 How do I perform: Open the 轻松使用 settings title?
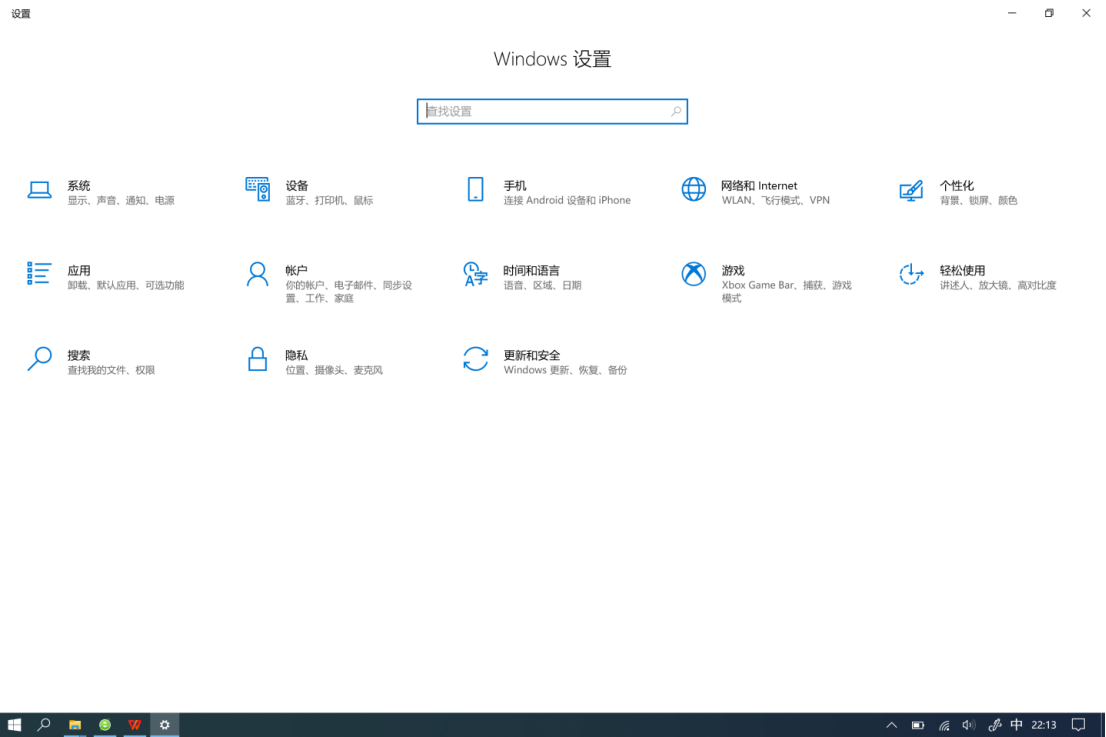pos(962,270)
